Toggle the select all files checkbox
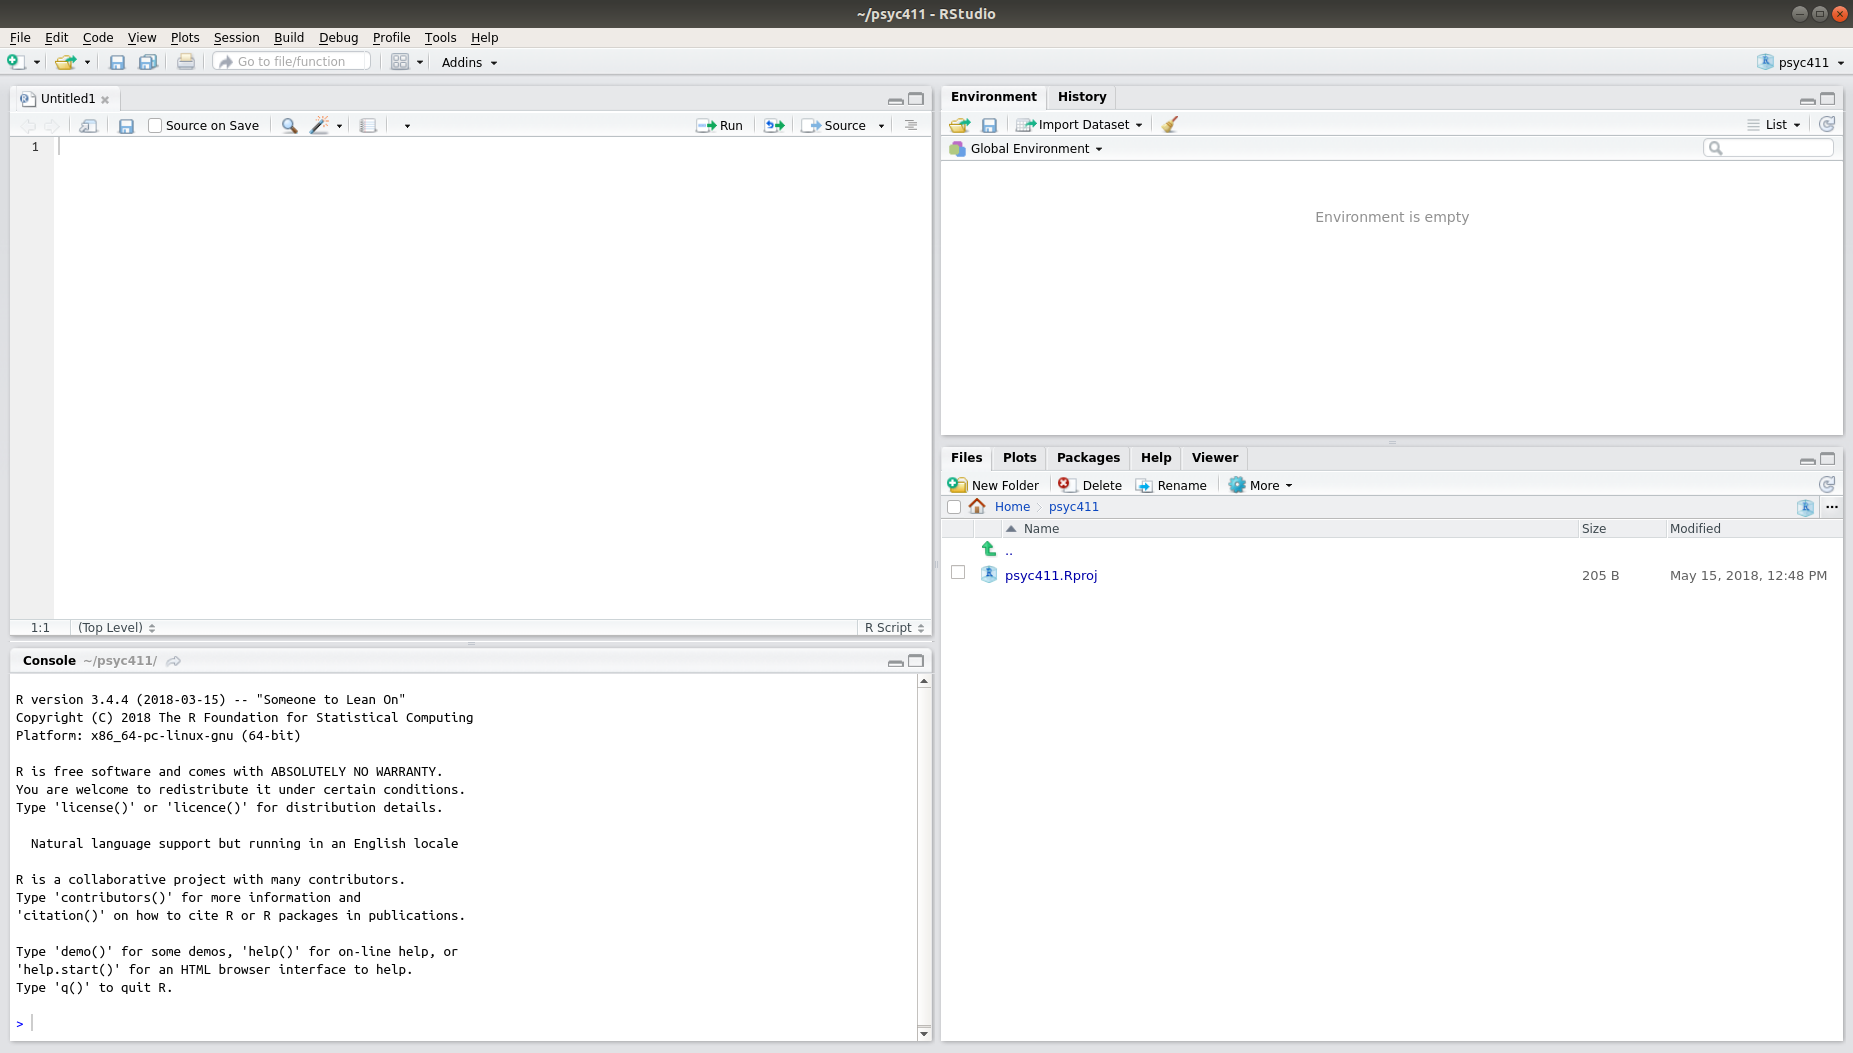This screenshot has height=1053, width=1853. [x=954, y=507]
